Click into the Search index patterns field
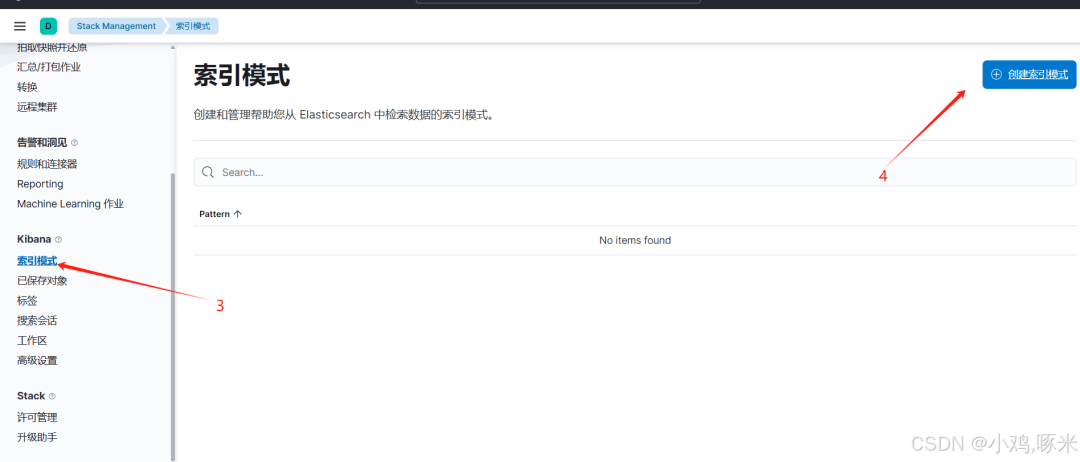 tap(634, 172)
